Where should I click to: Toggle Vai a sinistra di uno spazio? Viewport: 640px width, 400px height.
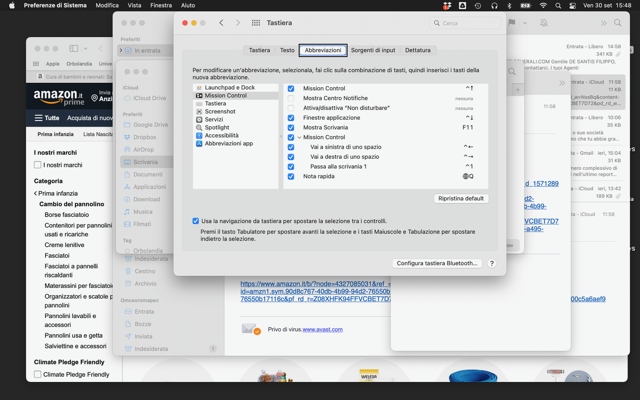click(291, 147)
